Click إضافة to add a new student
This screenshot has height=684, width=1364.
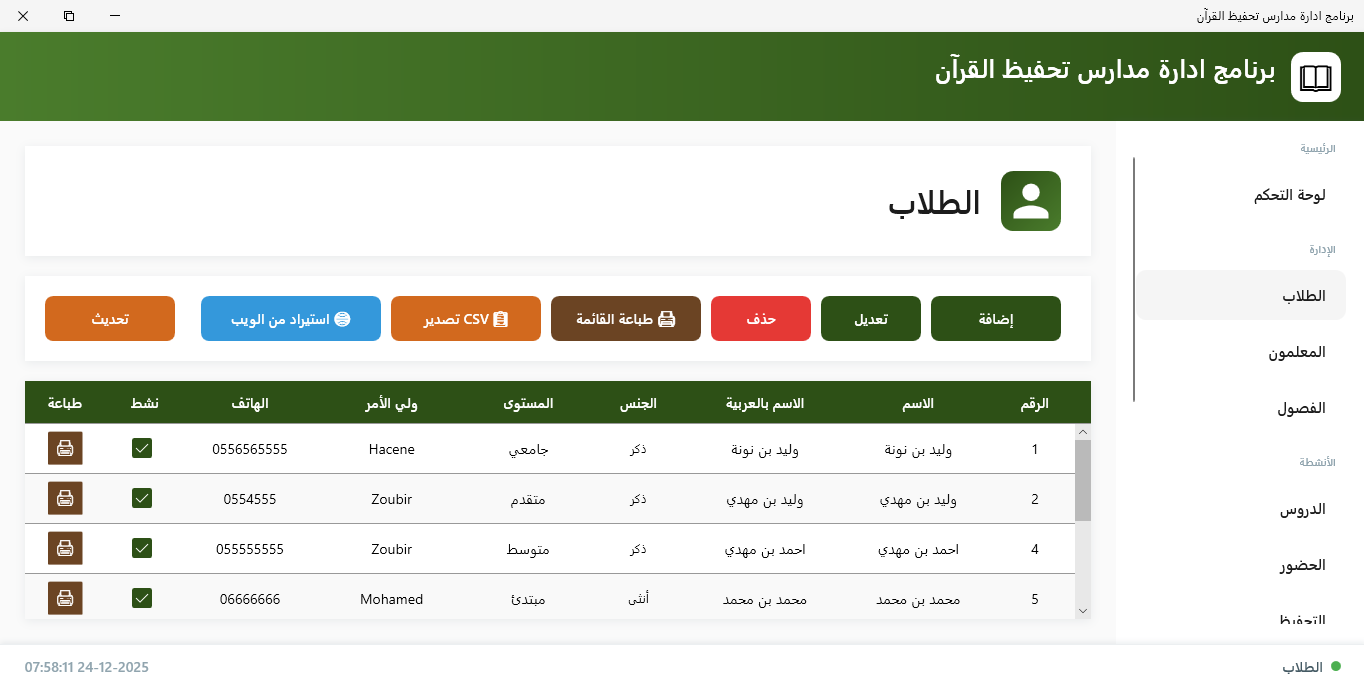click(x=995, y=318)
